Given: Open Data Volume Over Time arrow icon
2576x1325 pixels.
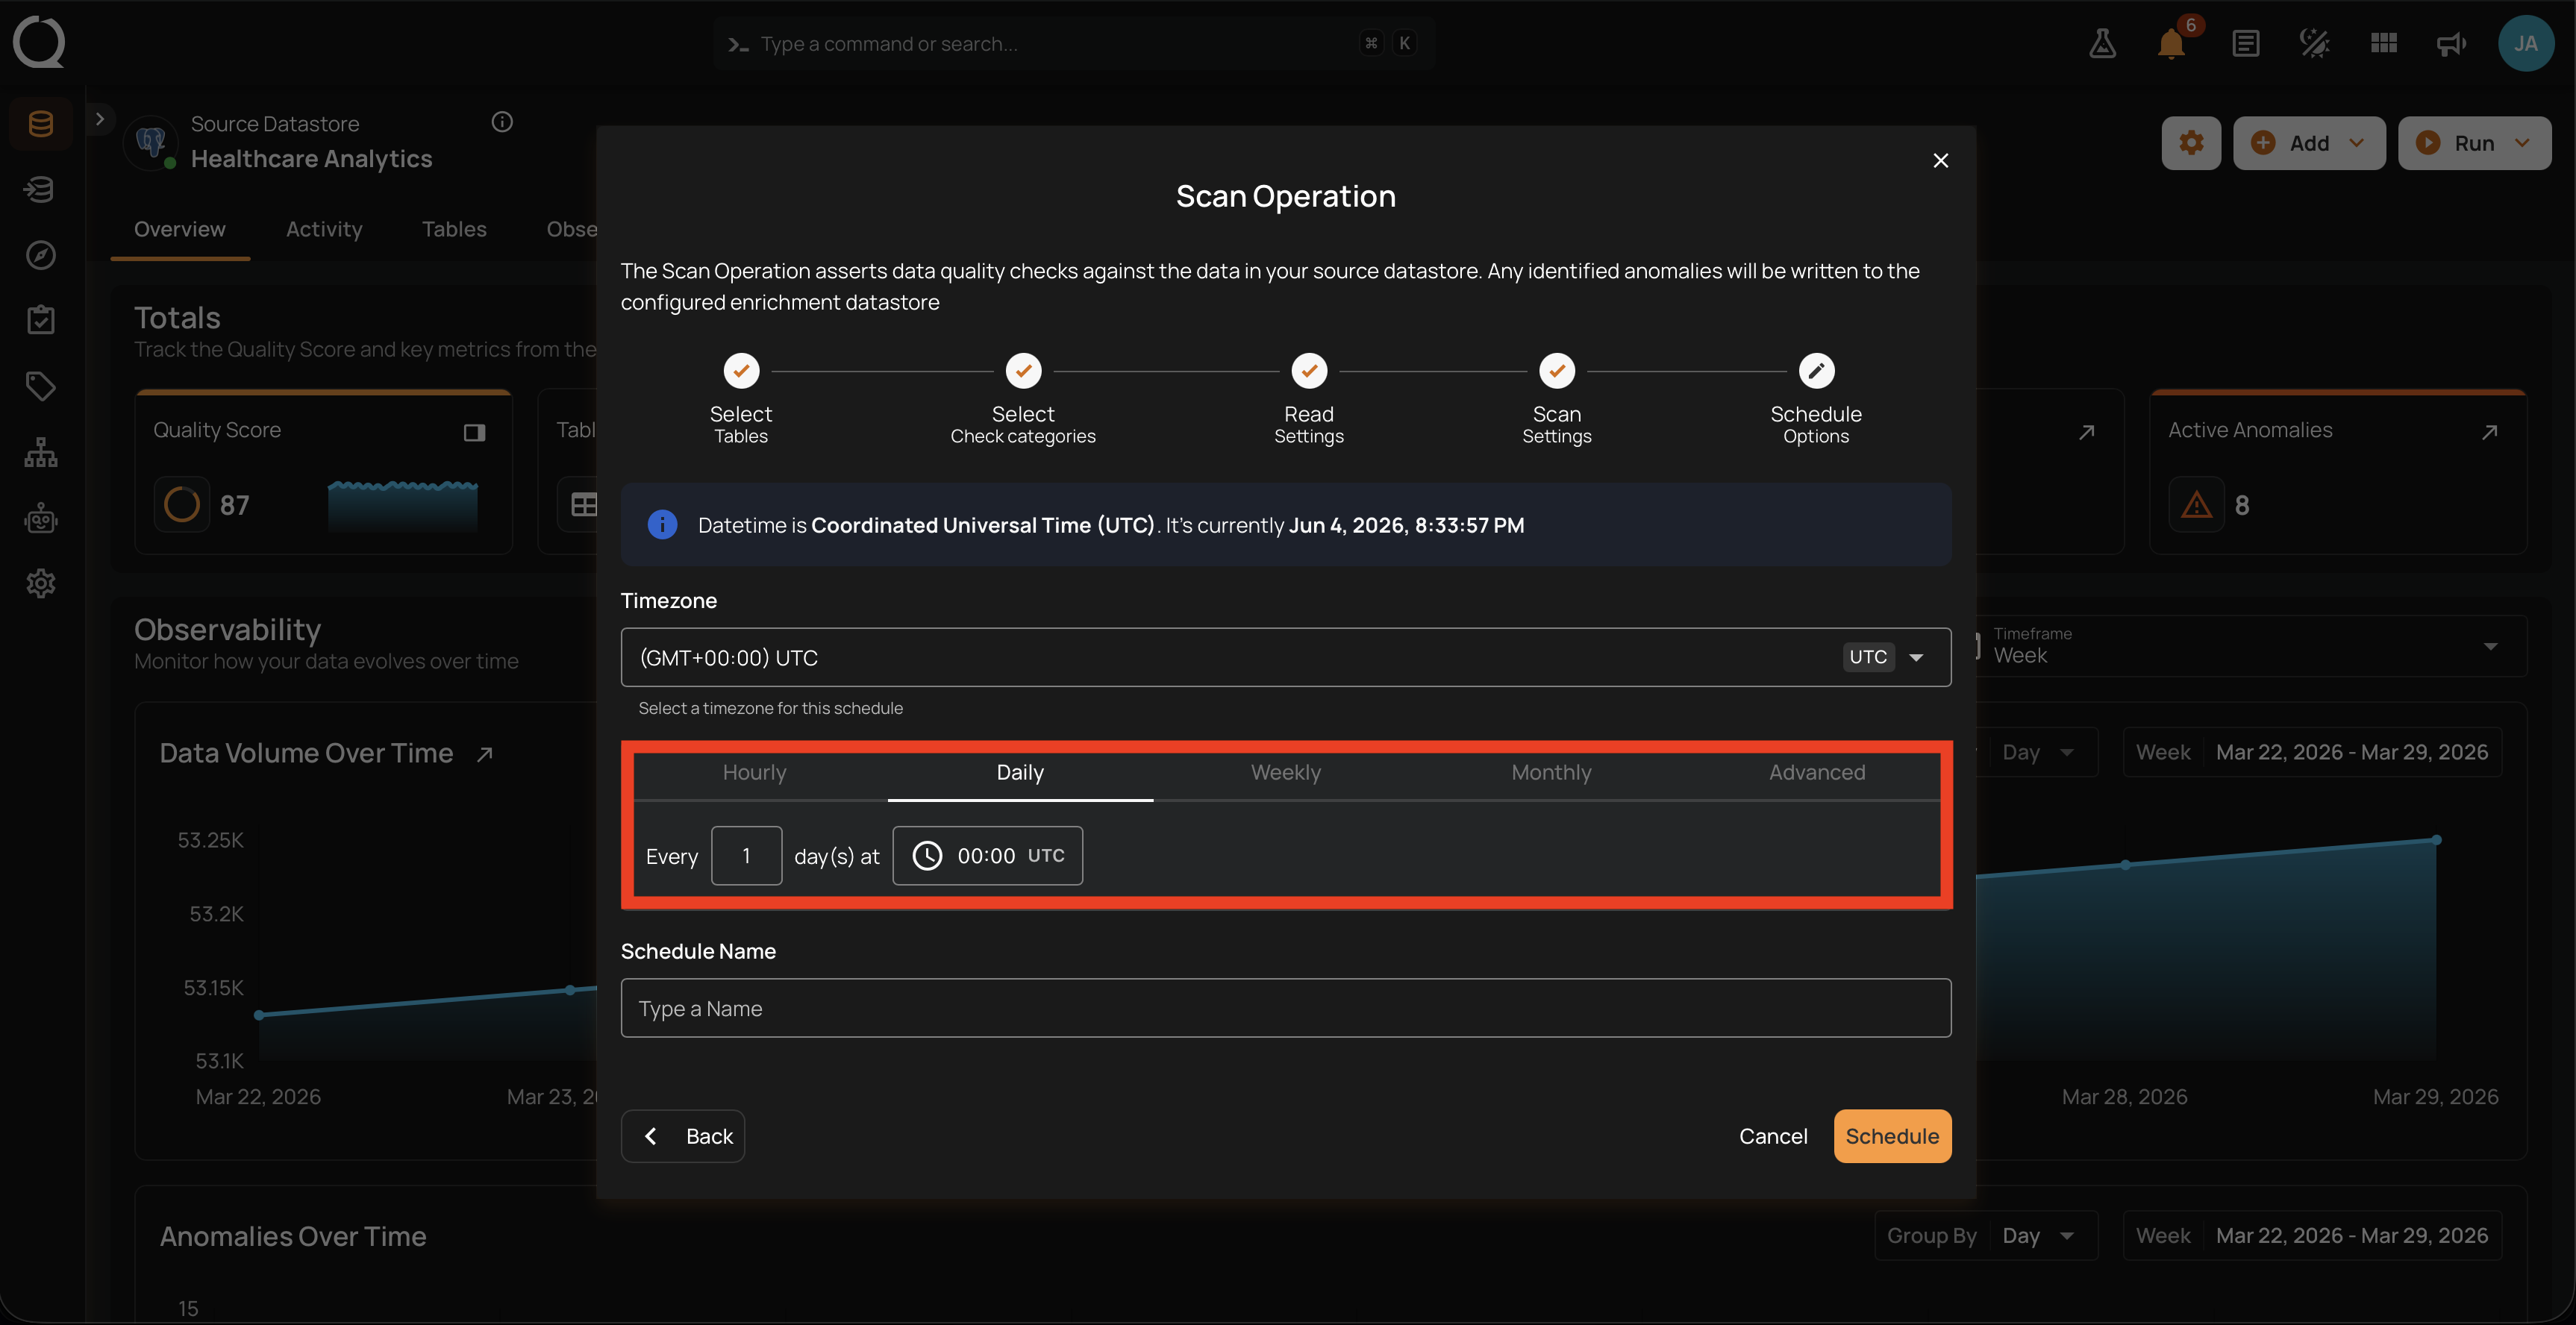Looking at the screenshot, I should tap(485, 754).
